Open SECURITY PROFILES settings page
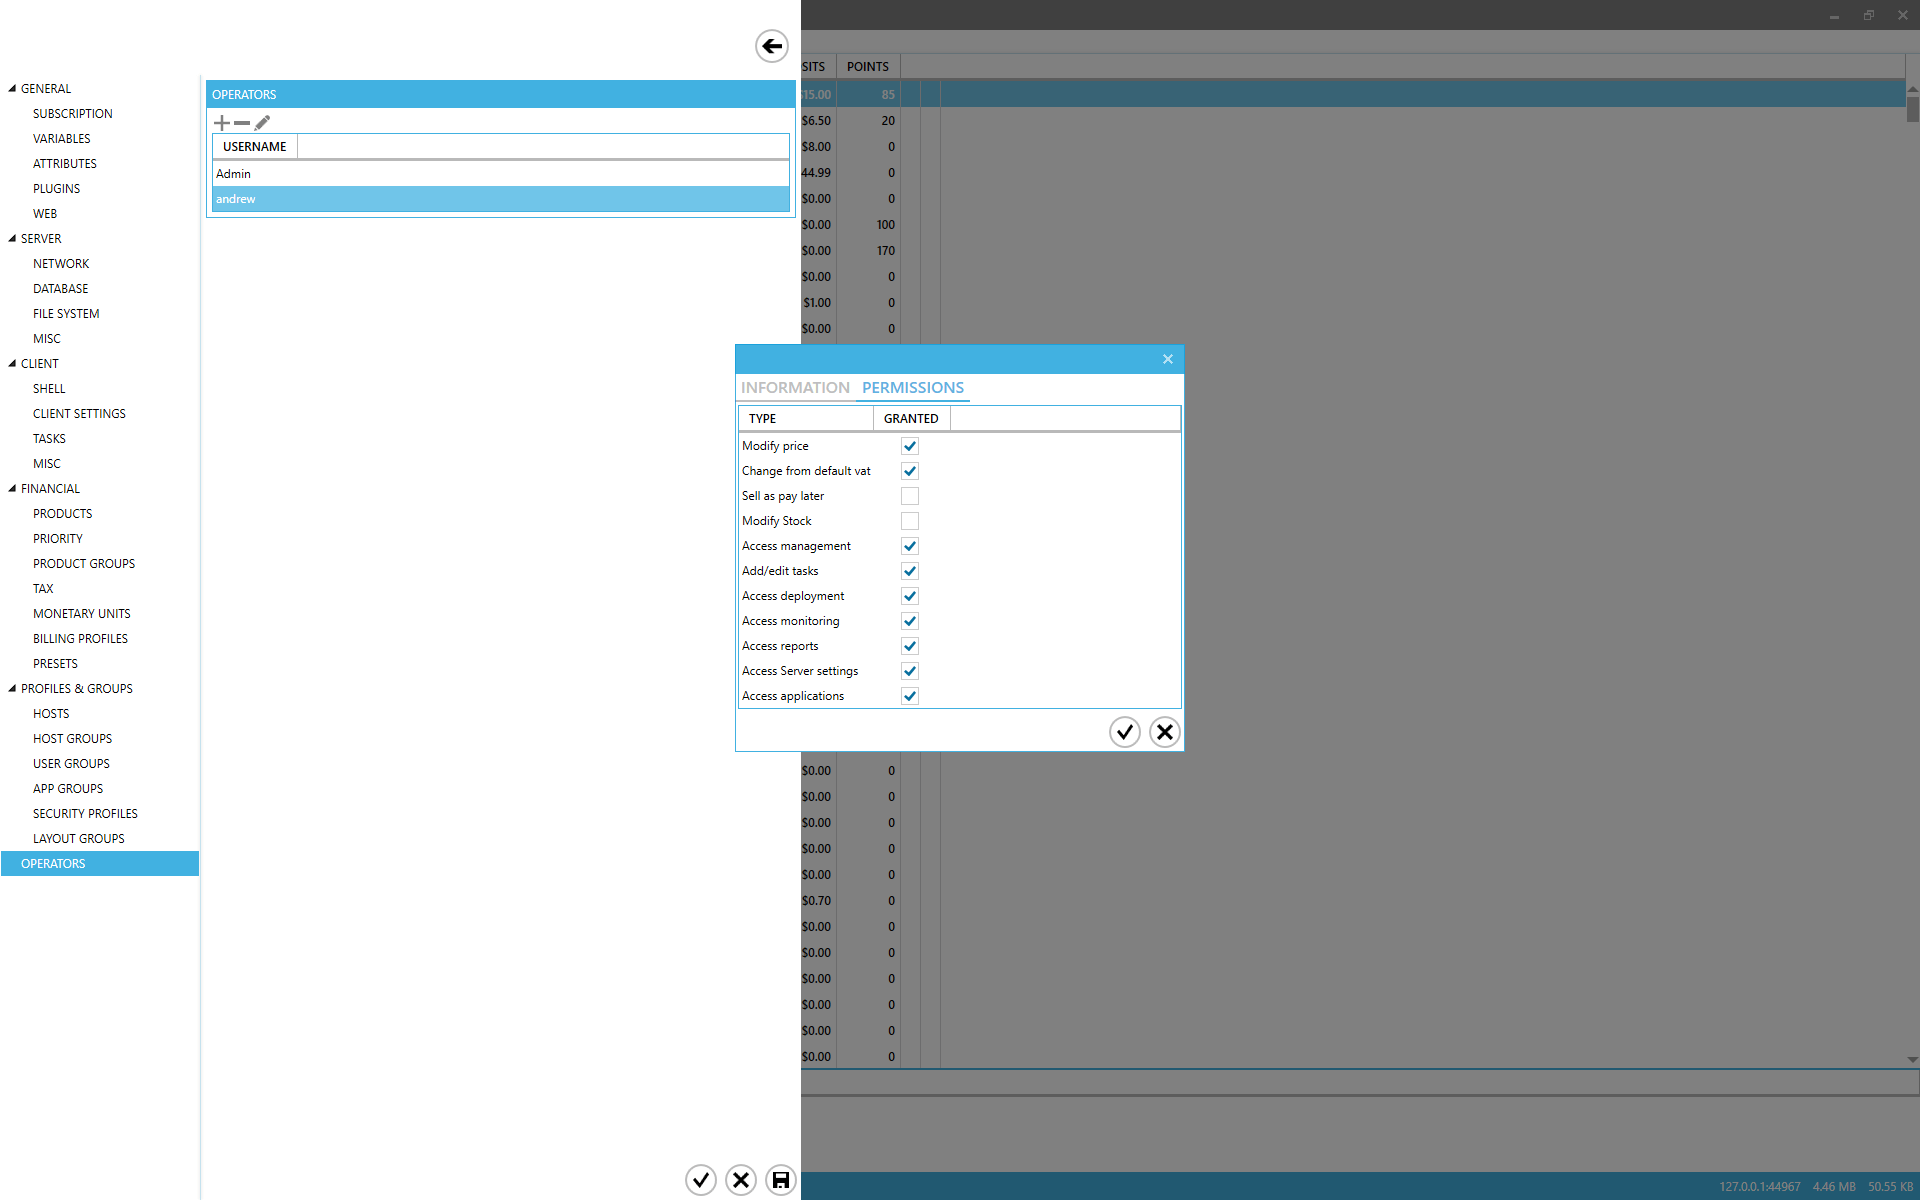Image resolution: width=1920 pixels, height=1200 pixels. pos(85,814)
